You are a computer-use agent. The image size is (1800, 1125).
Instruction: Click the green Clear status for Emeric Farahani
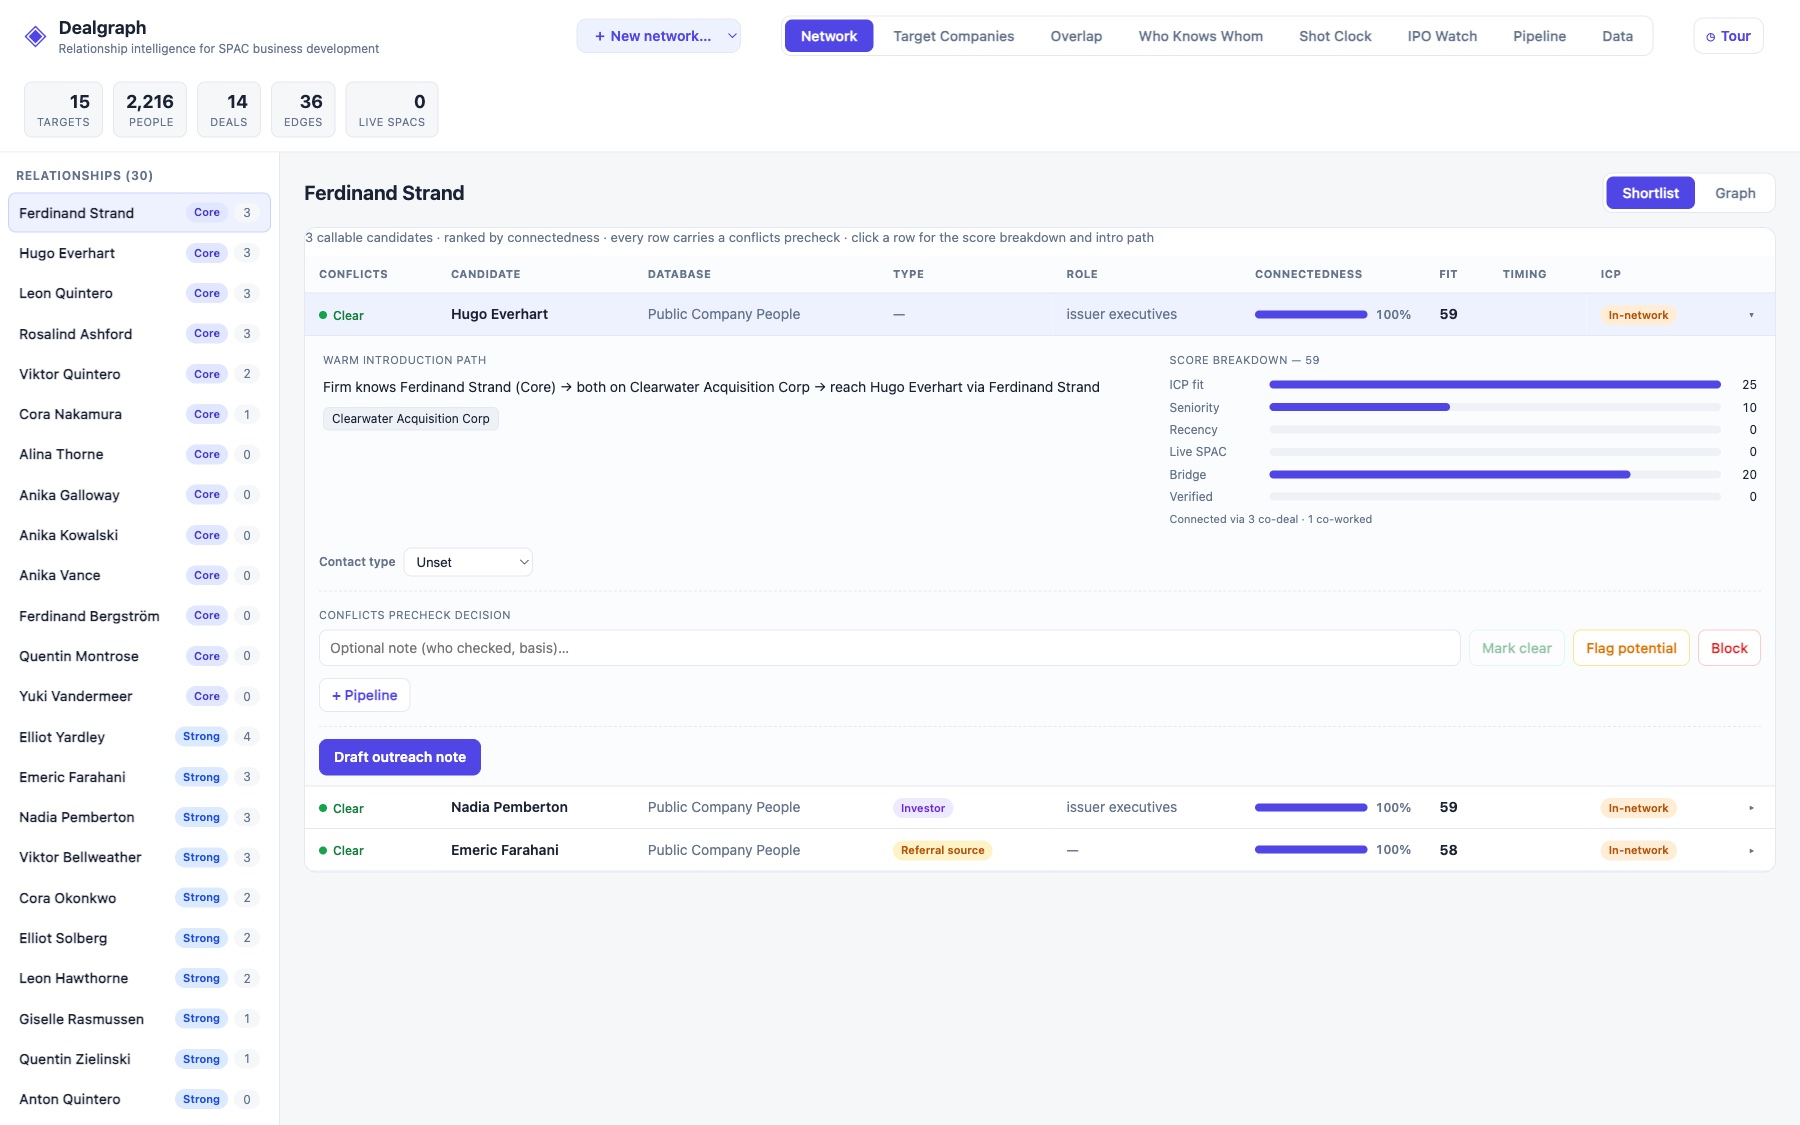(341, 851)
